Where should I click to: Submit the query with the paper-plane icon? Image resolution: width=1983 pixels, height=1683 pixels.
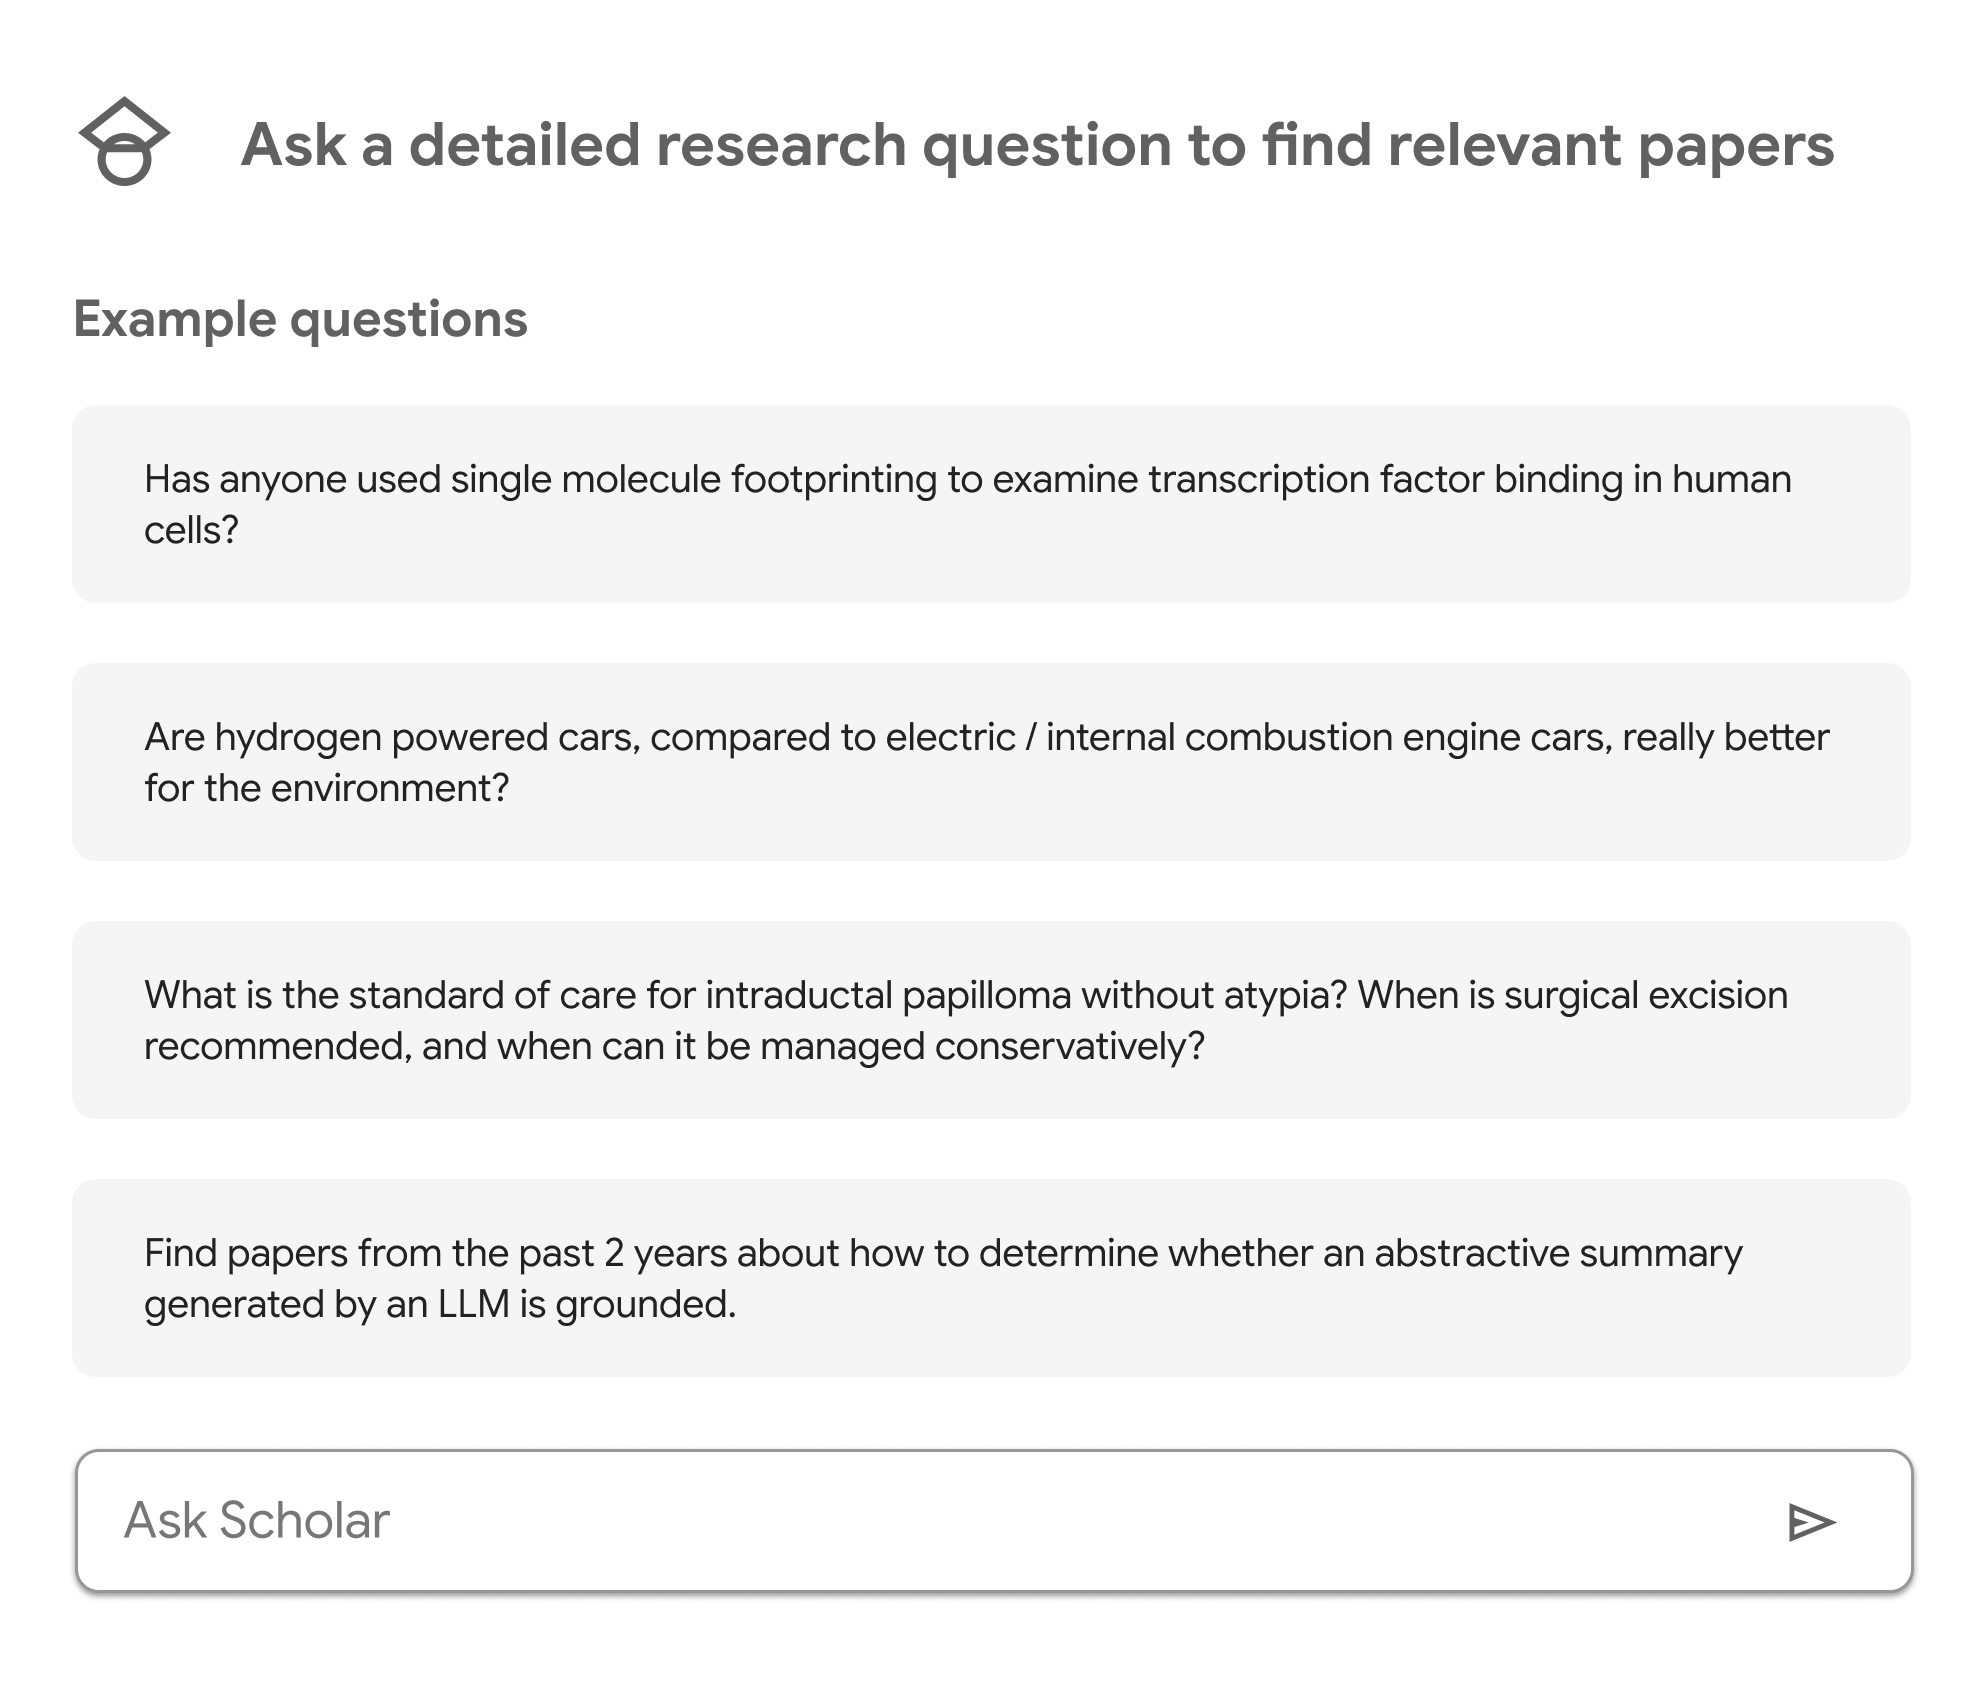pos(1810,1522)
